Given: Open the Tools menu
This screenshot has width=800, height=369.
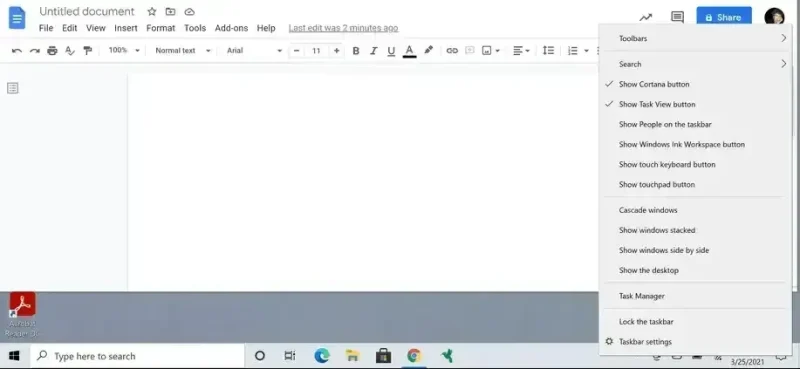Looking at the screenshot, I should pos(195,28).
